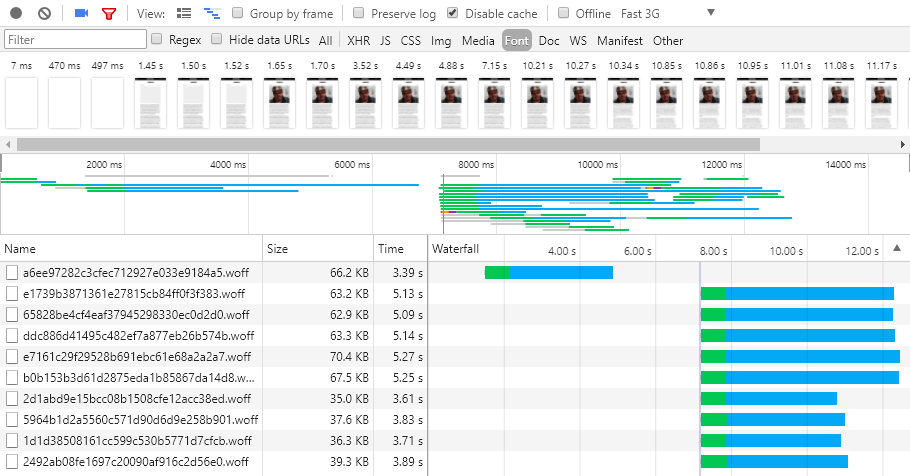Open the 10.21 s screenshot frame

pyautogui.click(x=537, y=103)
